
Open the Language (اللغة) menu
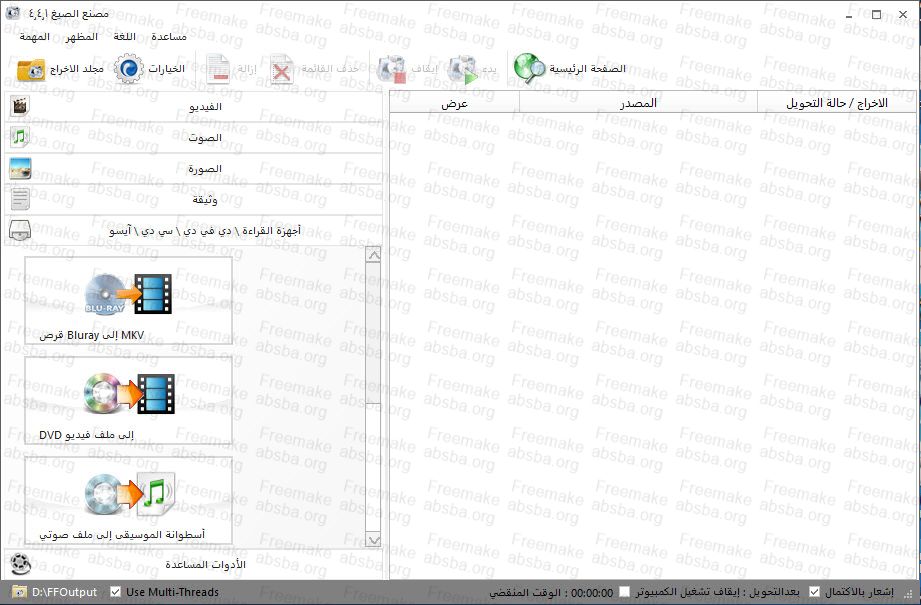click(125, 36)
